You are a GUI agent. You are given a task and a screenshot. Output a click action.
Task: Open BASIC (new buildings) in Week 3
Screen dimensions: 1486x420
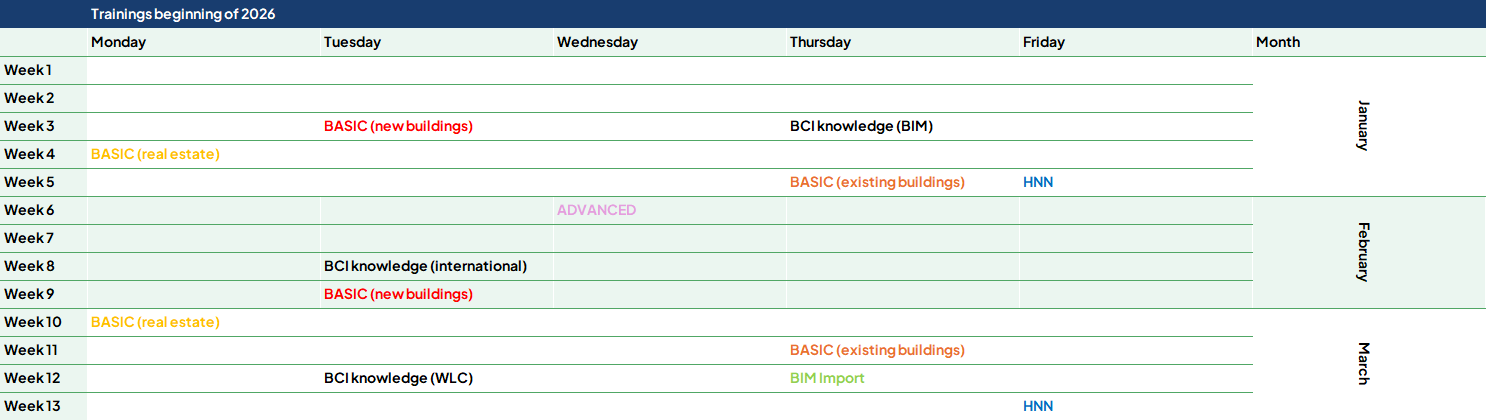point(398,126)
